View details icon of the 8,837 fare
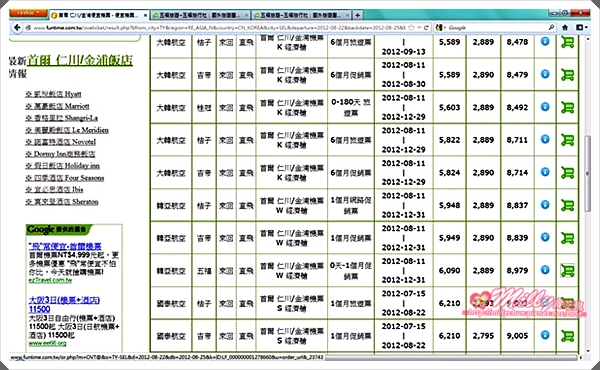The height and width of the screenshot is (370, 600). click(x=545, y=204)
